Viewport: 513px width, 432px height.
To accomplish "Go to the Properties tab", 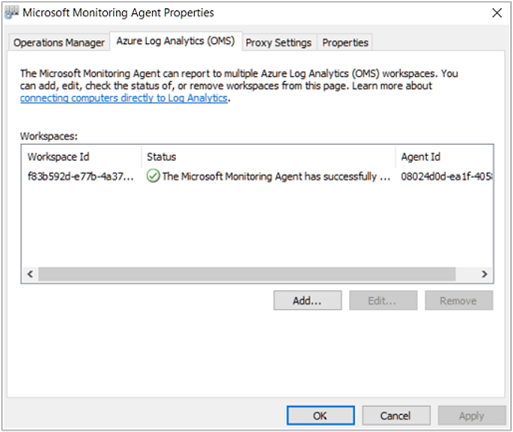I will pos(345,43).
